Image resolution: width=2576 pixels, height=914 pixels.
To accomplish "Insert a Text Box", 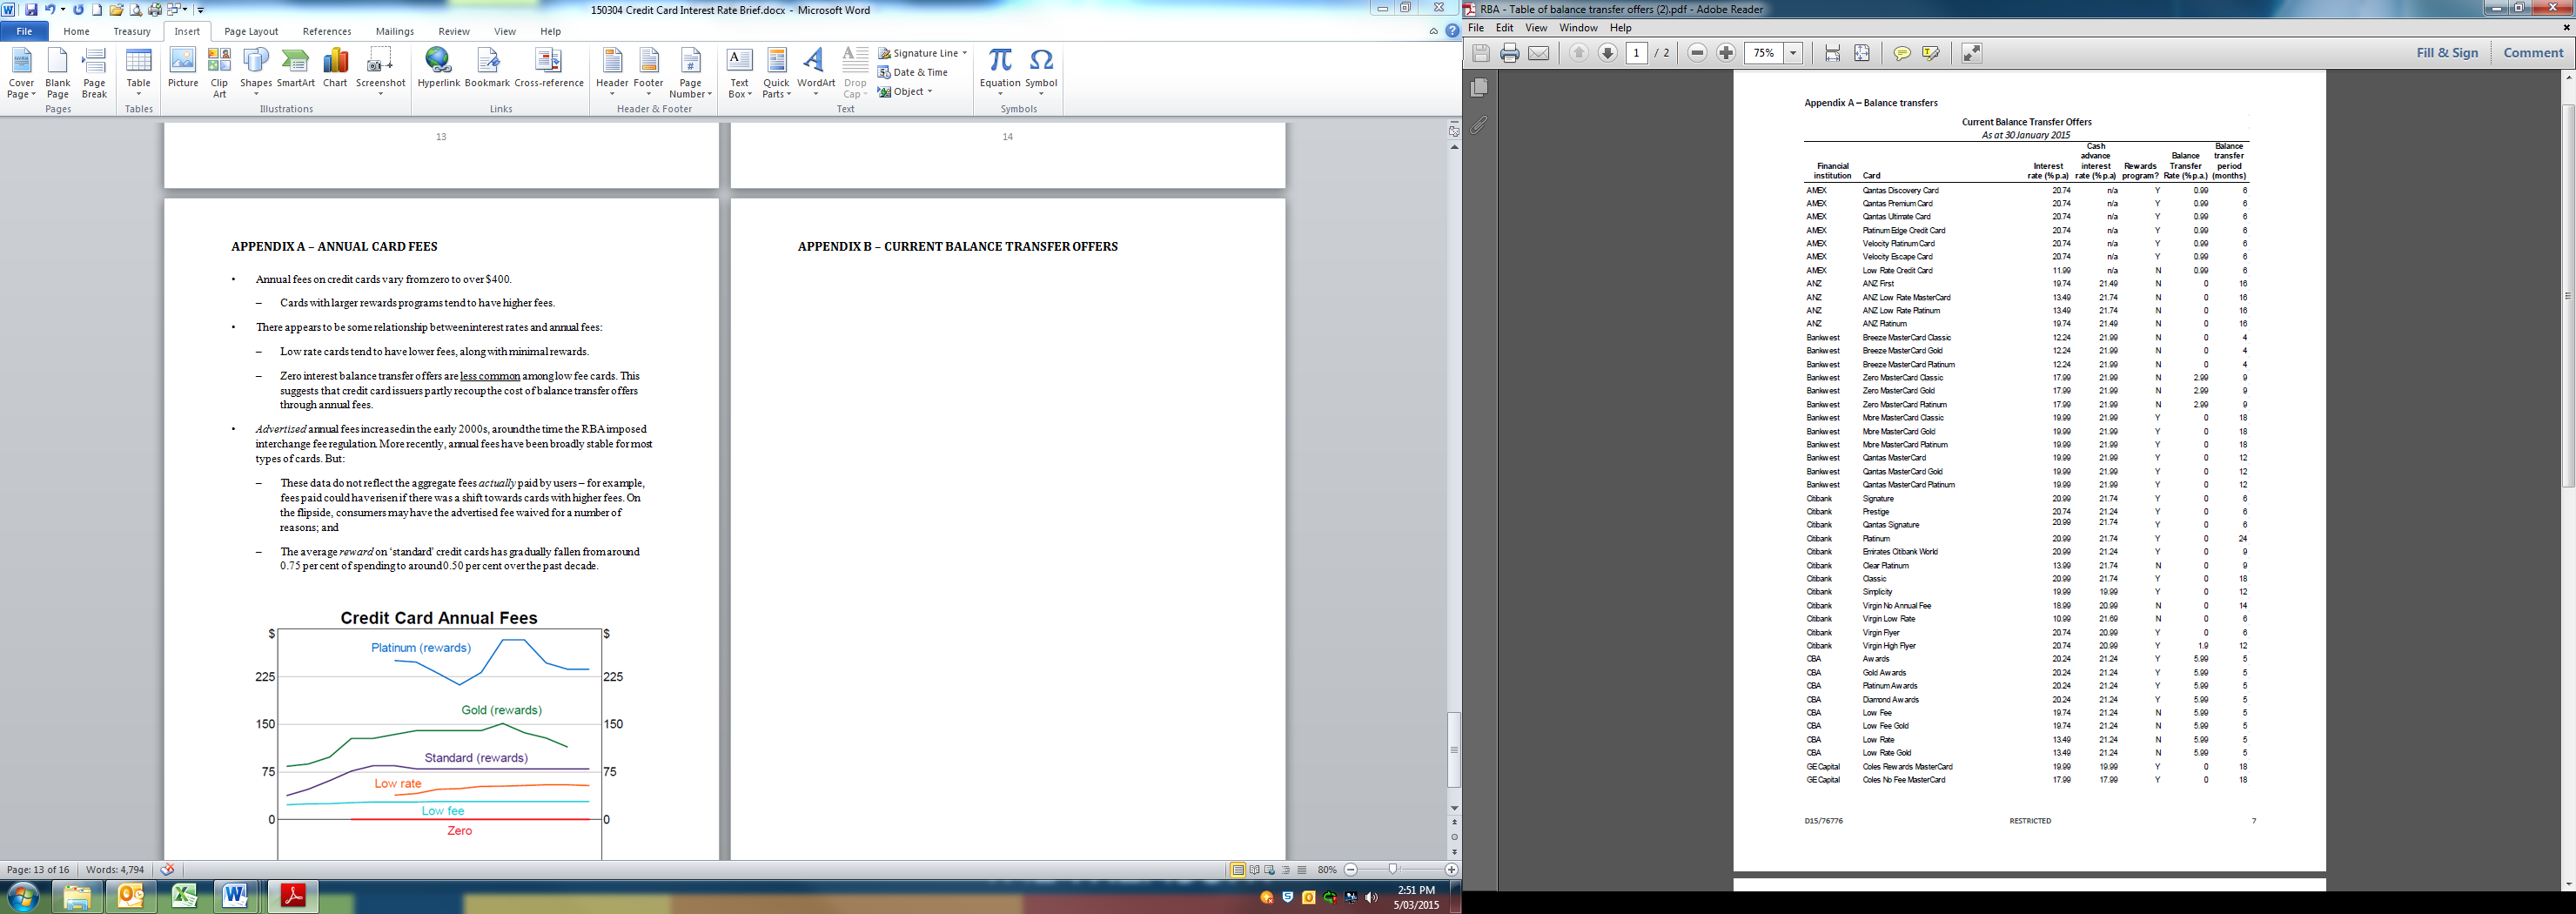I will (739, 73).
